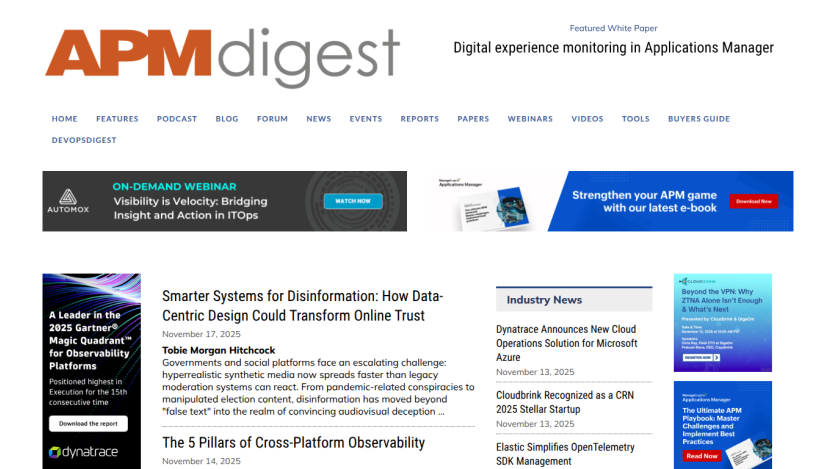The image size is (835, 469).
Task: Visit the FORUM page
Action: [272, 119]
